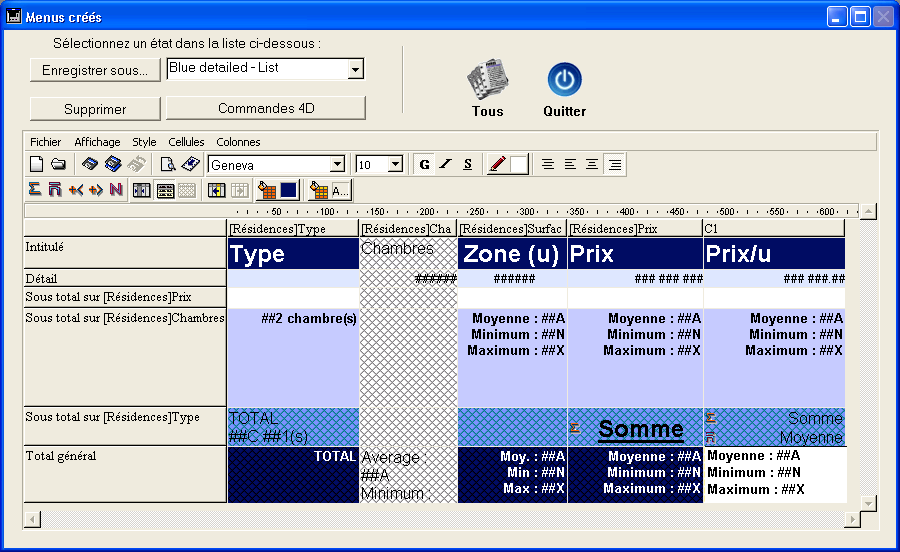900x552 pixels.
Task: Click the new document icon
Action: pos(36,165)
